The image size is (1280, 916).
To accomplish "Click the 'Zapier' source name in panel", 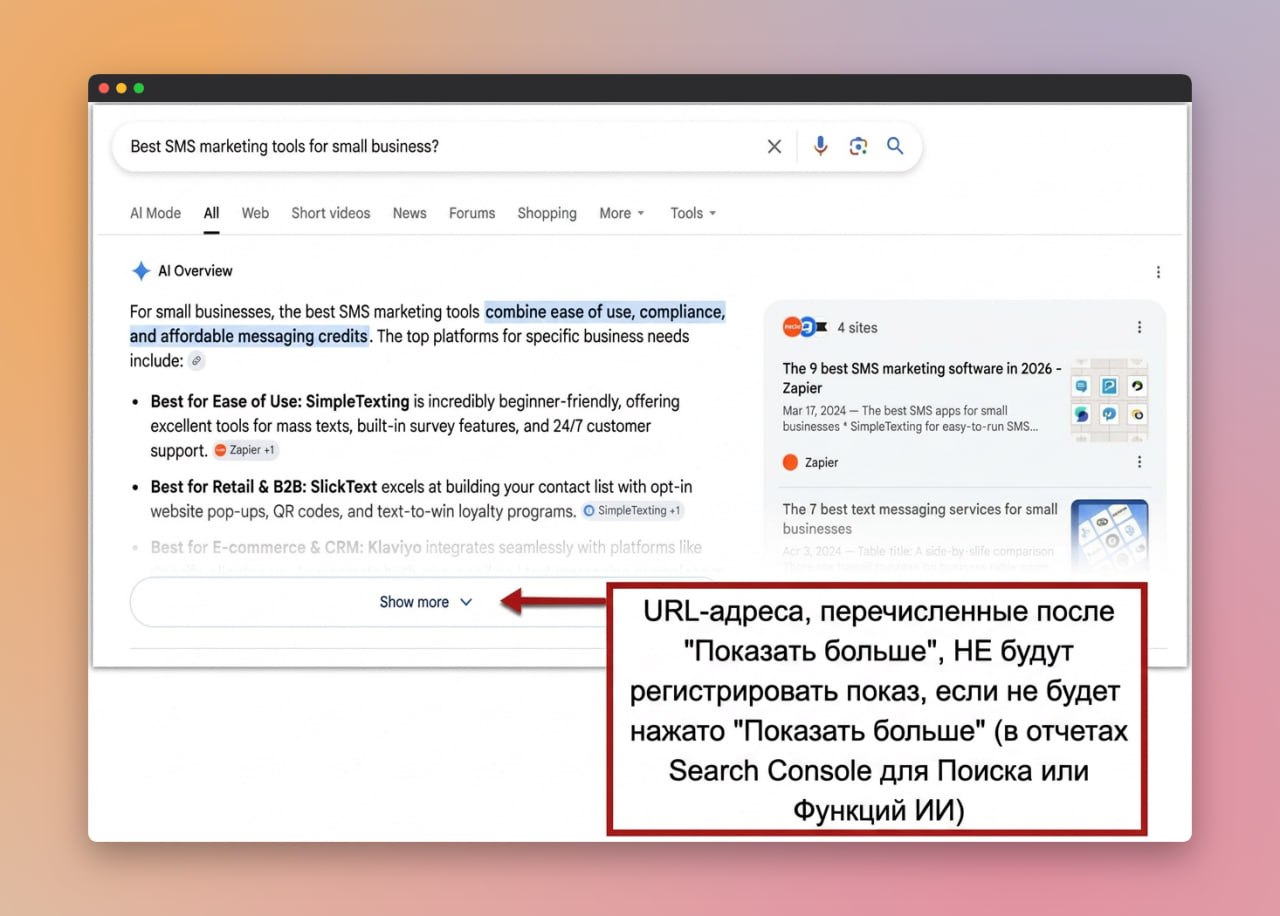I will tap(822, 462).
